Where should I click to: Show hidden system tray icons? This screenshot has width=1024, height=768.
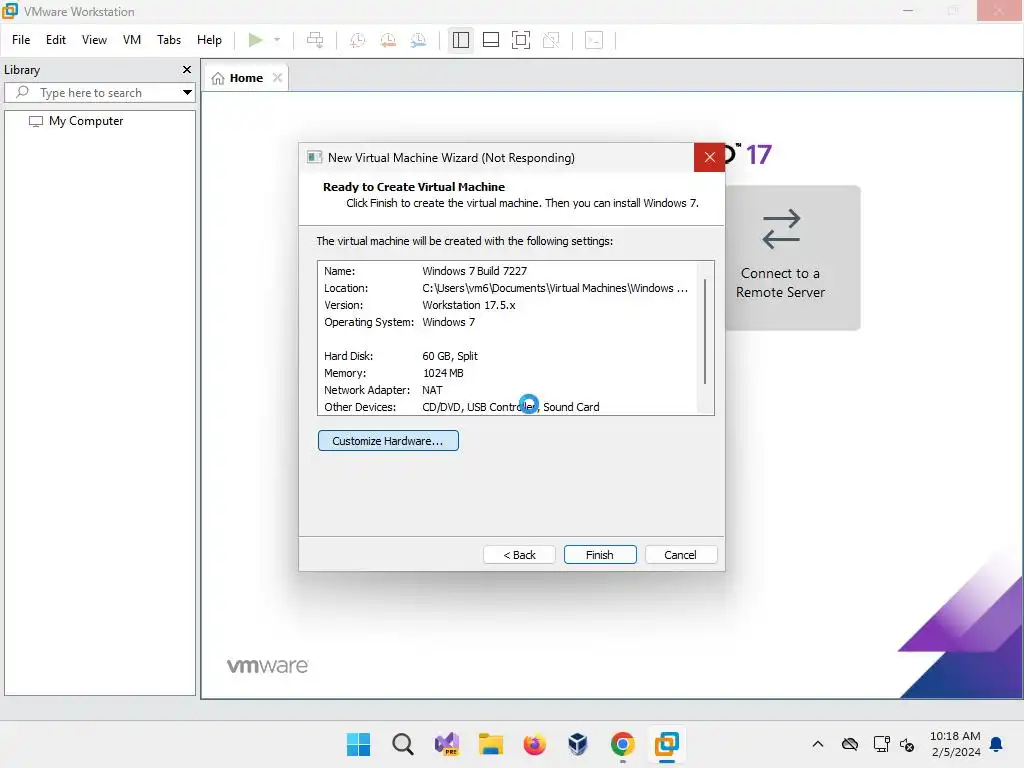(818, 744)
